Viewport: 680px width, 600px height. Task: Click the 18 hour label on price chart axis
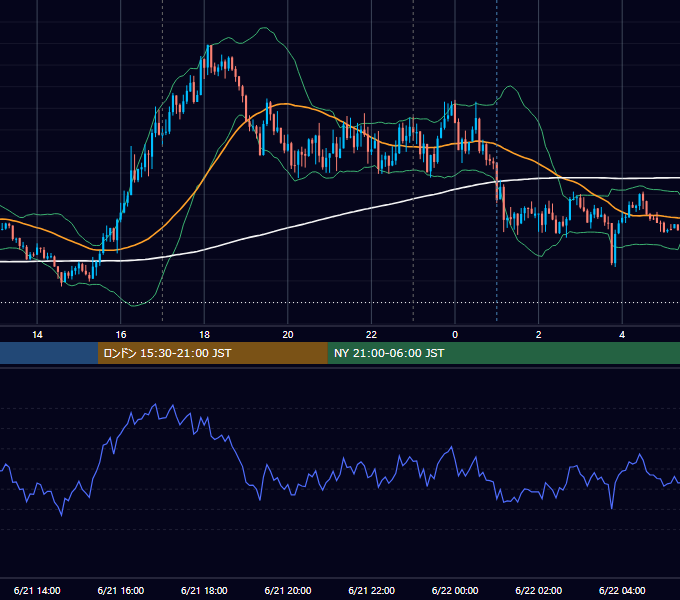coord(204,335)
